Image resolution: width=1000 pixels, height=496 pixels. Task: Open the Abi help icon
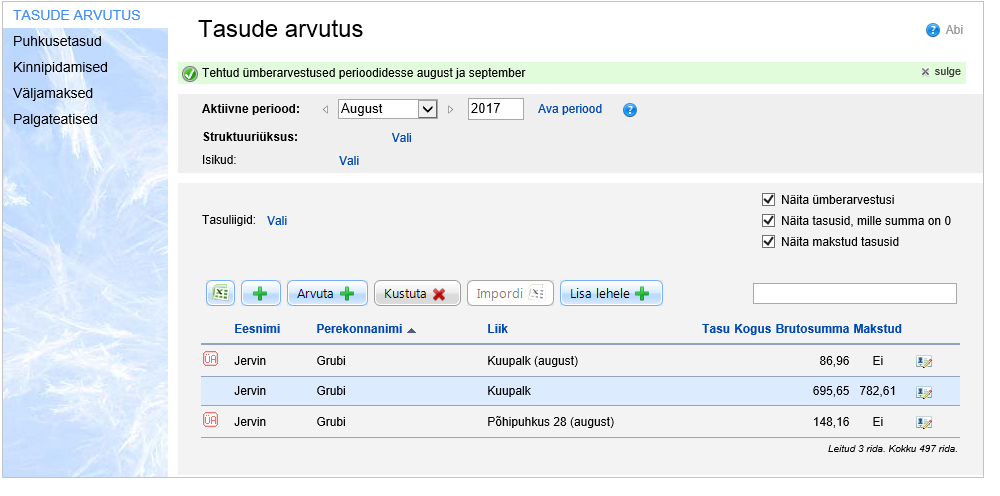pos(933,30)
